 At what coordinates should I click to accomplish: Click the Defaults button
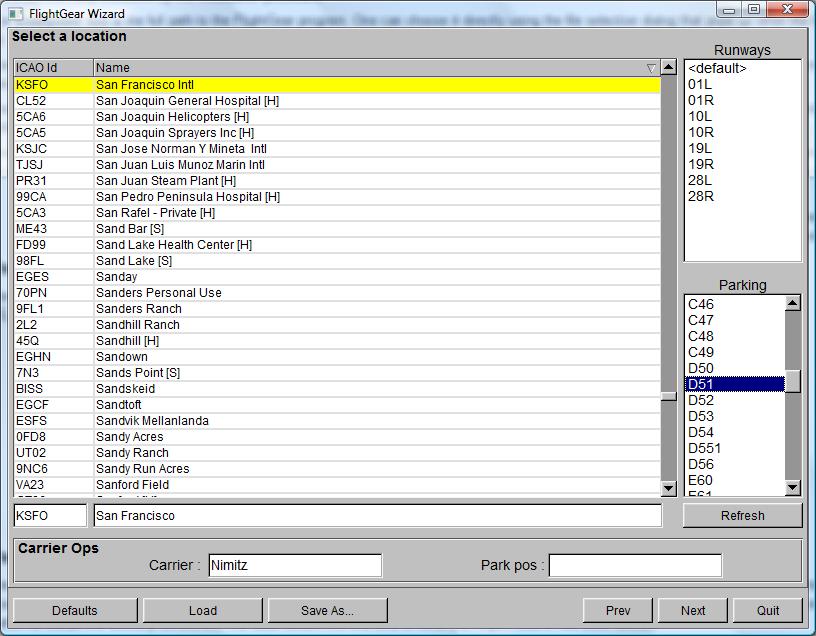(75, 610)
